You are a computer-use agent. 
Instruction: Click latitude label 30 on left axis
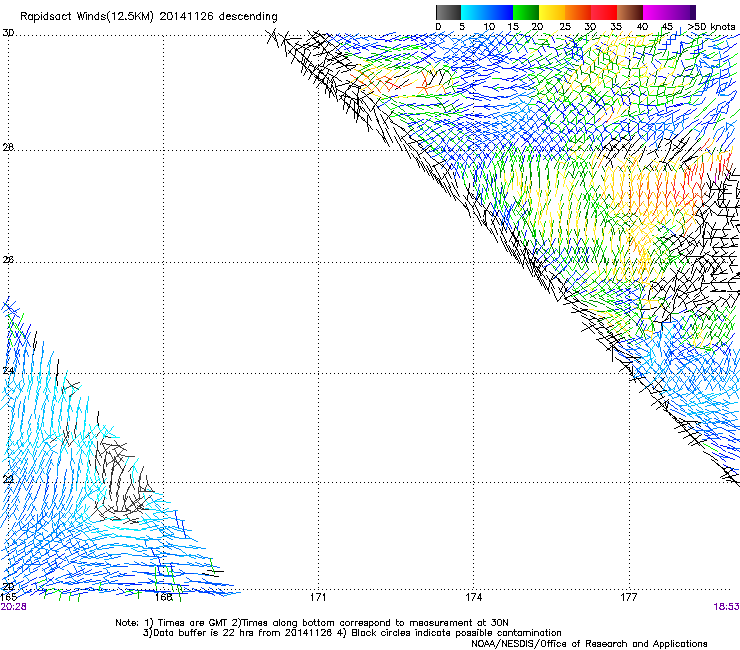(8, 33)
